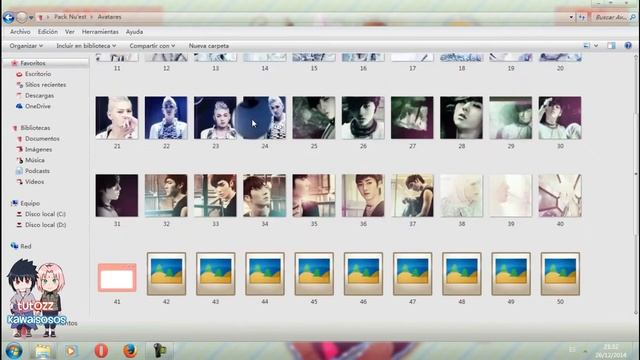
Task: Open the green recorder app in taskbar
Action: point(160,351)
